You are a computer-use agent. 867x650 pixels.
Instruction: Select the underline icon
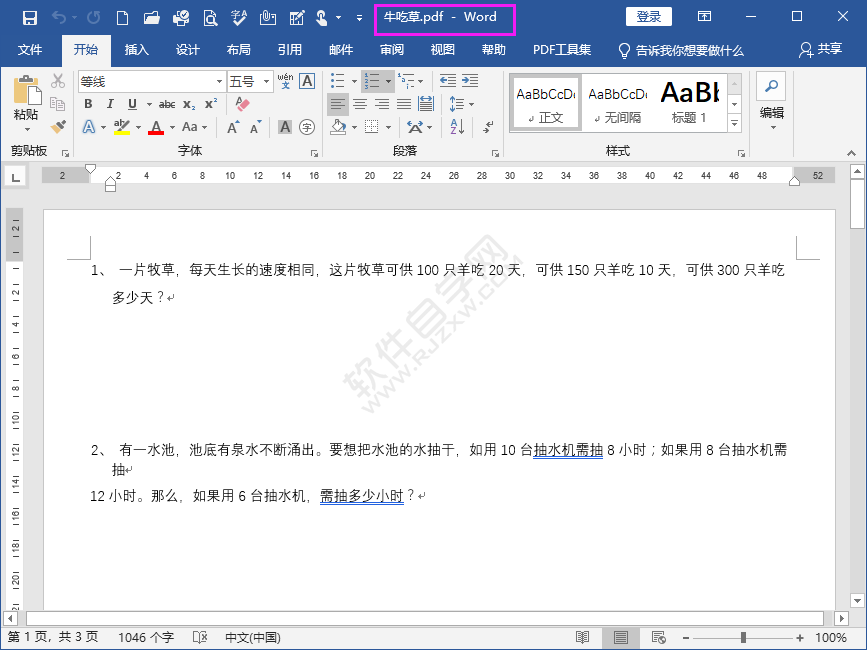[131, 104]
